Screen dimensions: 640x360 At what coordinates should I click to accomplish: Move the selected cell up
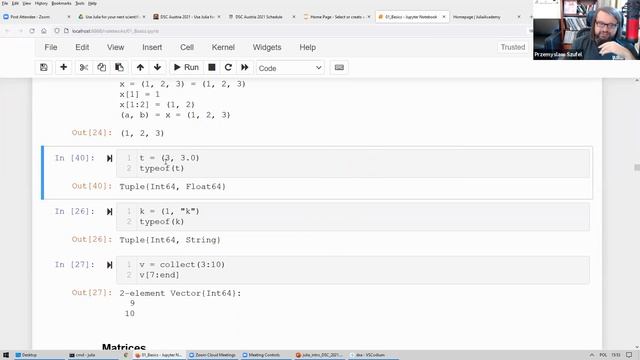click(140, 67)
